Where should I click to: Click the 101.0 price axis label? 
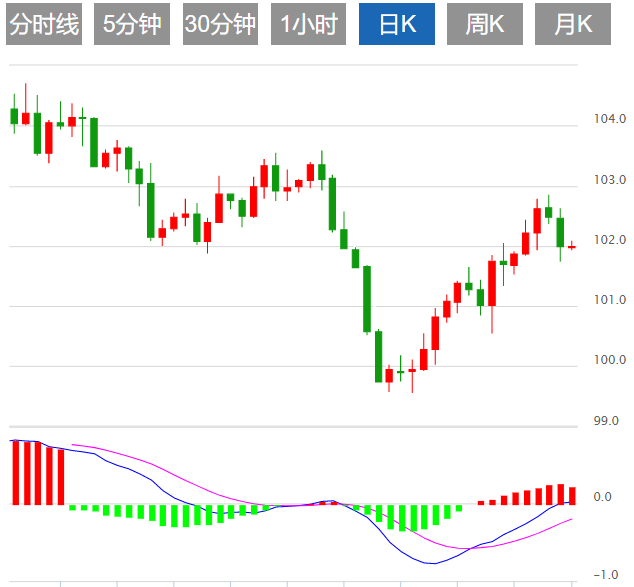[x=610, y=300]
